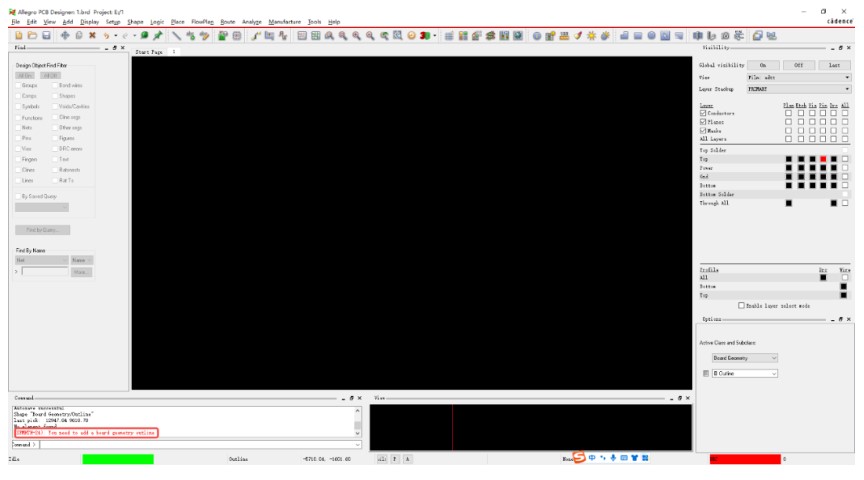Click the subclass color box beside Outline
864x480 pixels.
(706, 373)
